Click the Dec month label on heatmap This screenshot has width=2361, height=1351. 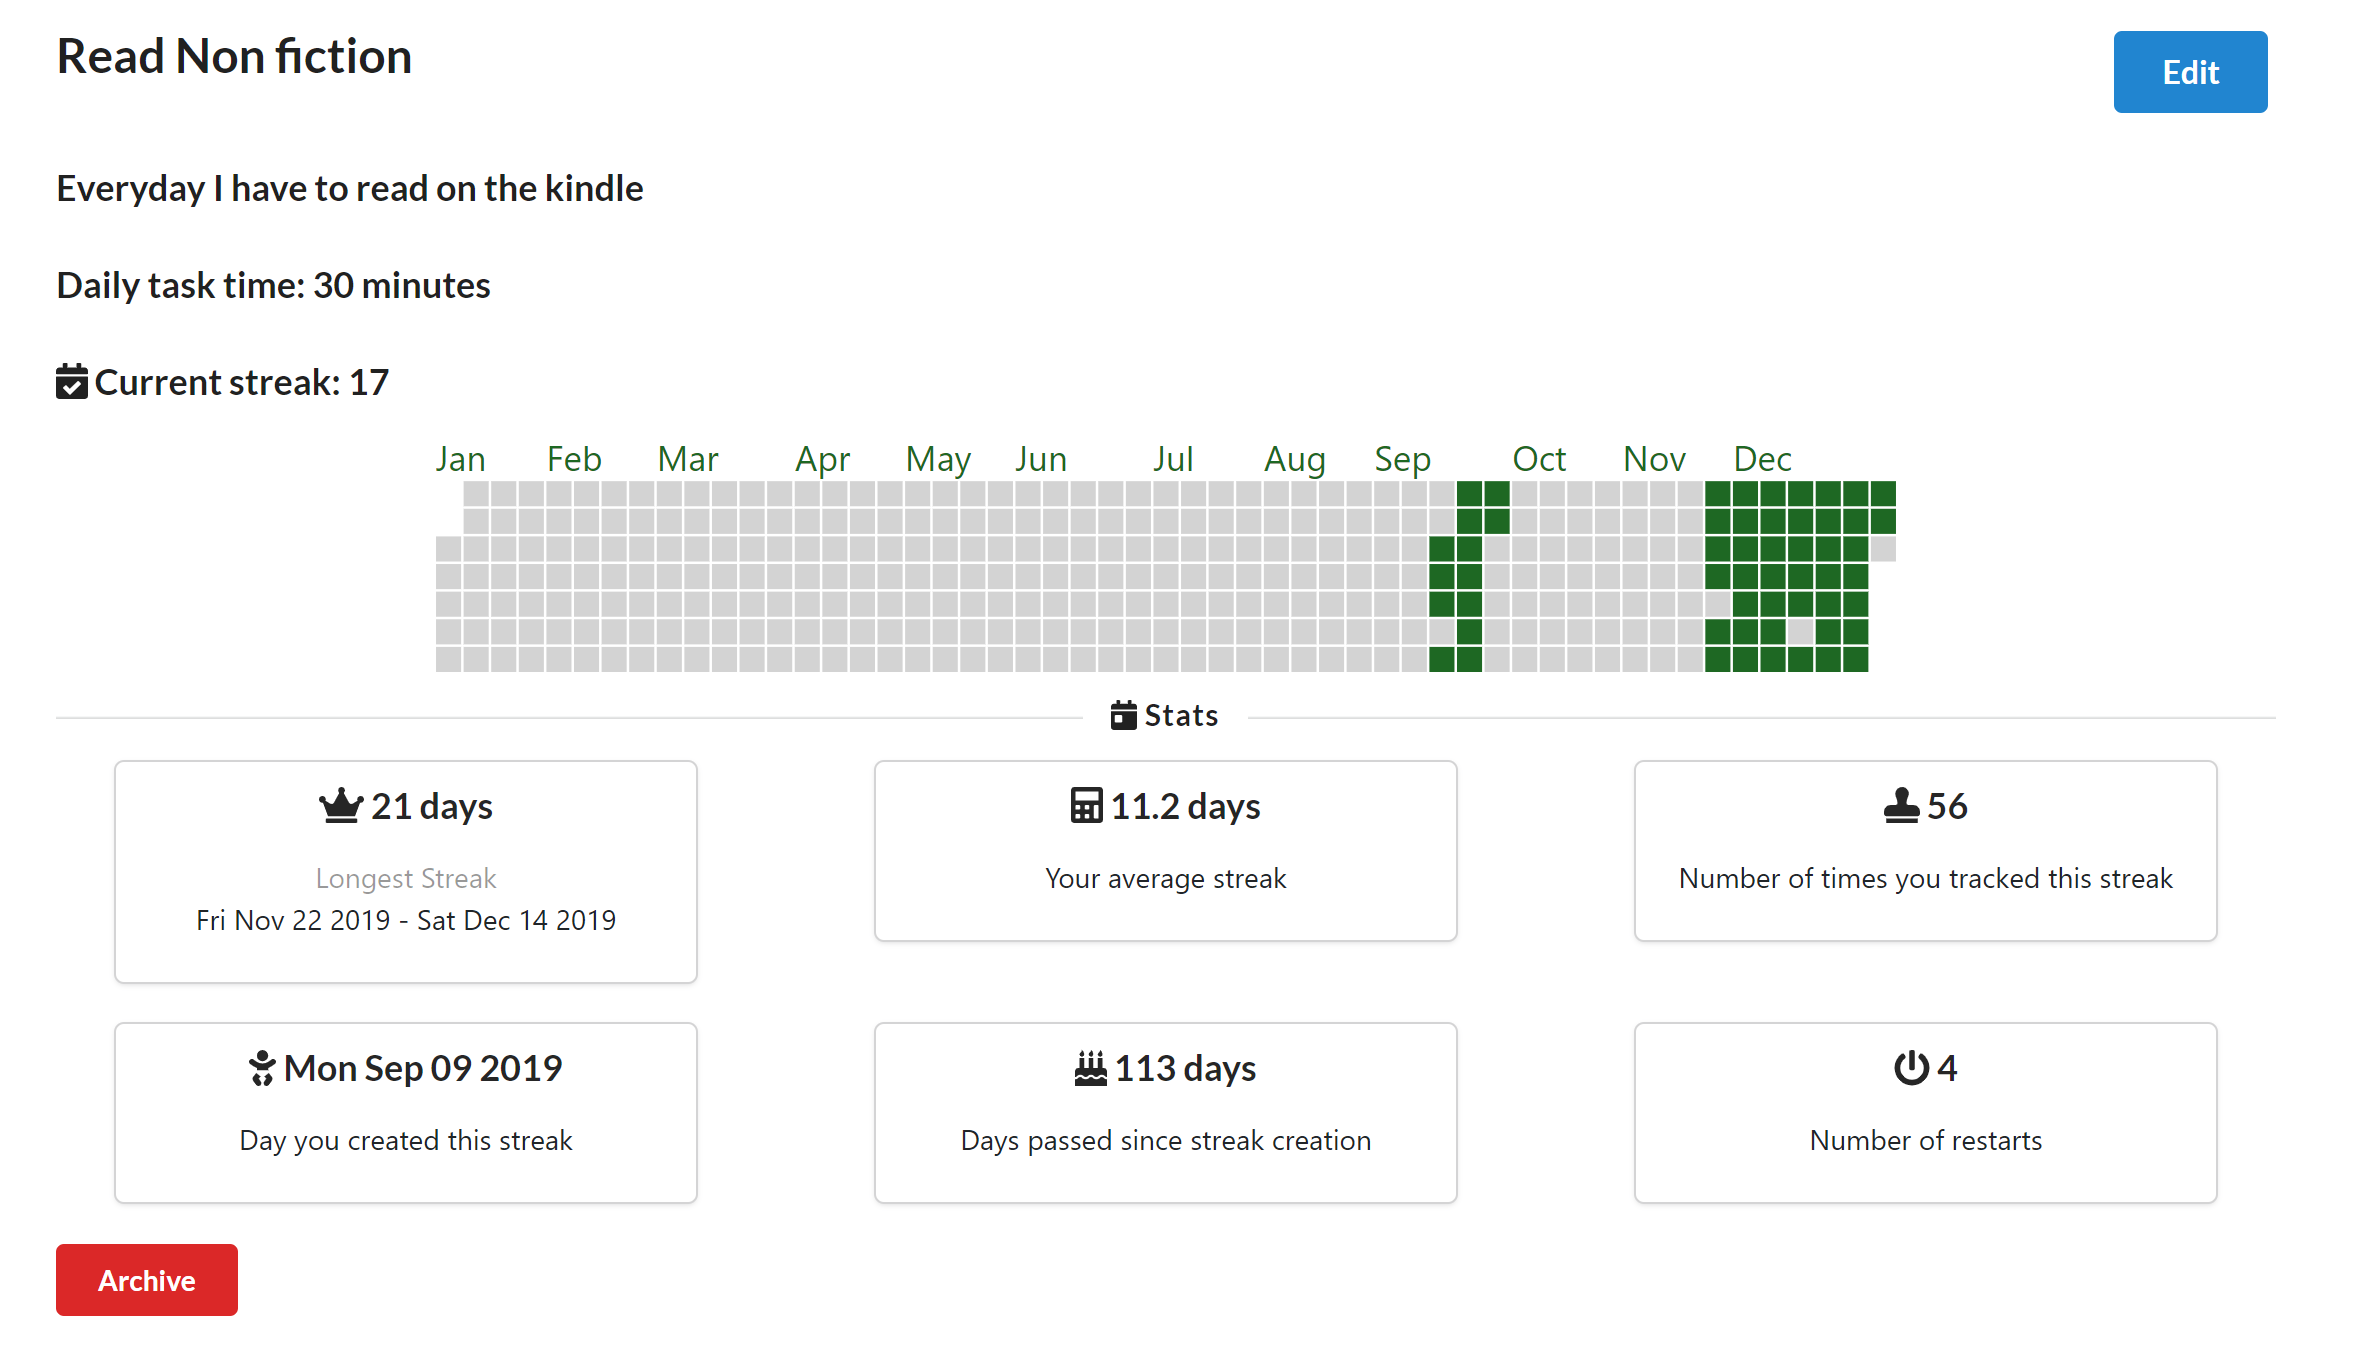tap(1761, 459)
